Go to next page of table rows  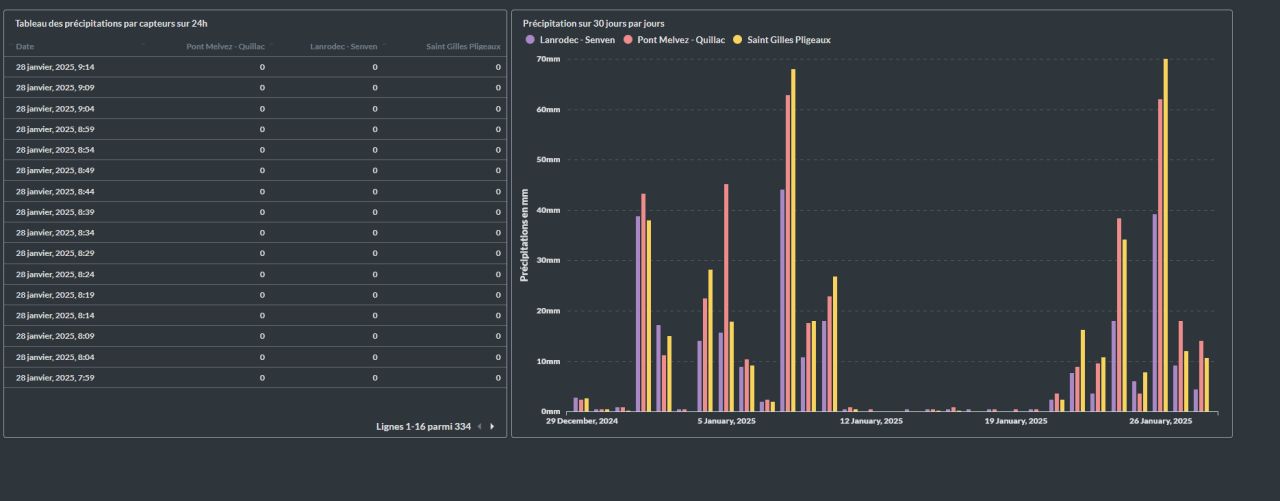point(492,427)
